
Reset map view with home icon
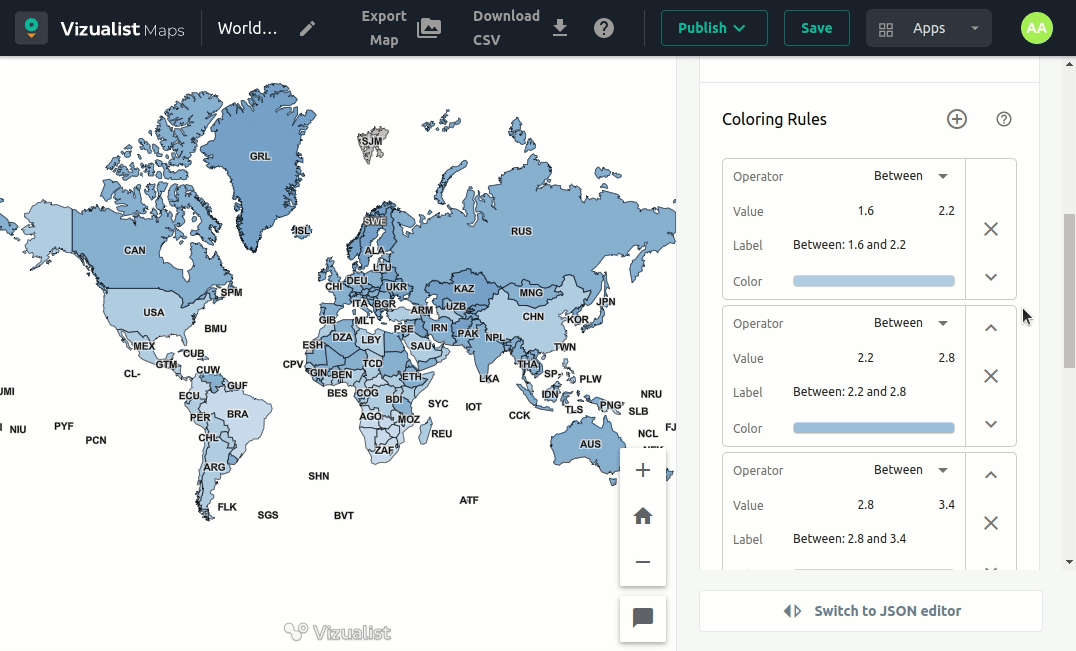click(x=643, y=516)
